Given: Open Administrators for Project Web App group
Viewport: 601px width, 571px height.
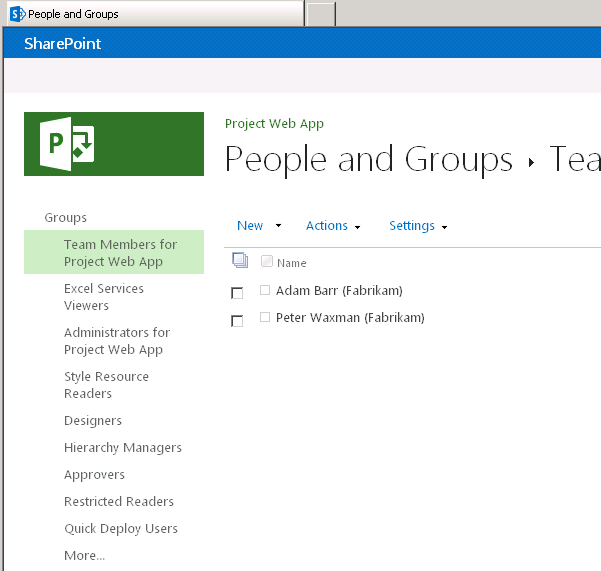Looking at the screenshot, I should [x=117, y=341].
